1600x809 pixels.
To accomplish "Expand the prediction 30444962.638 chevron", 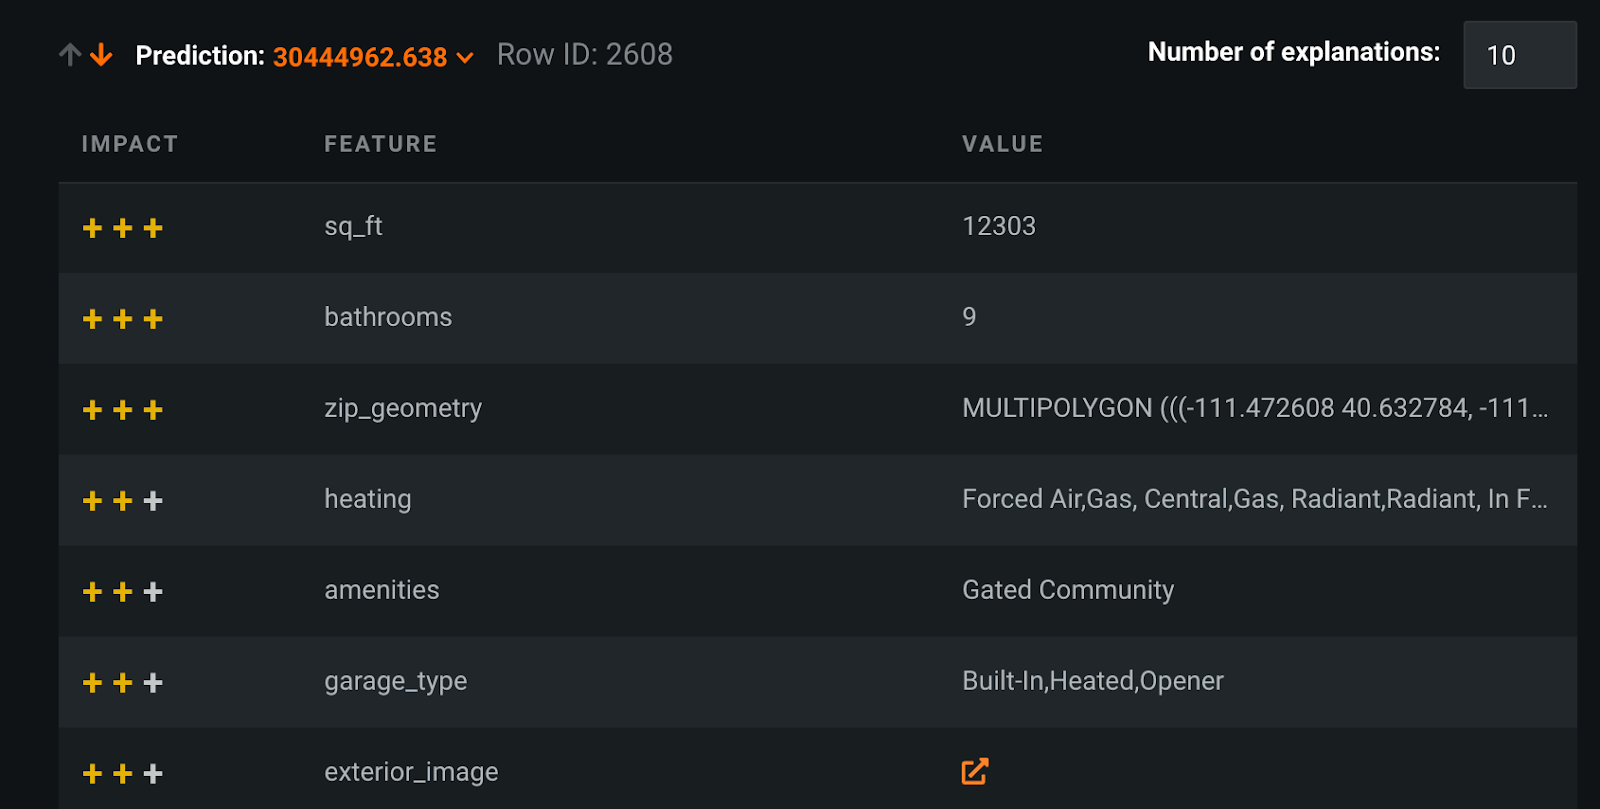I will (464, 58).
